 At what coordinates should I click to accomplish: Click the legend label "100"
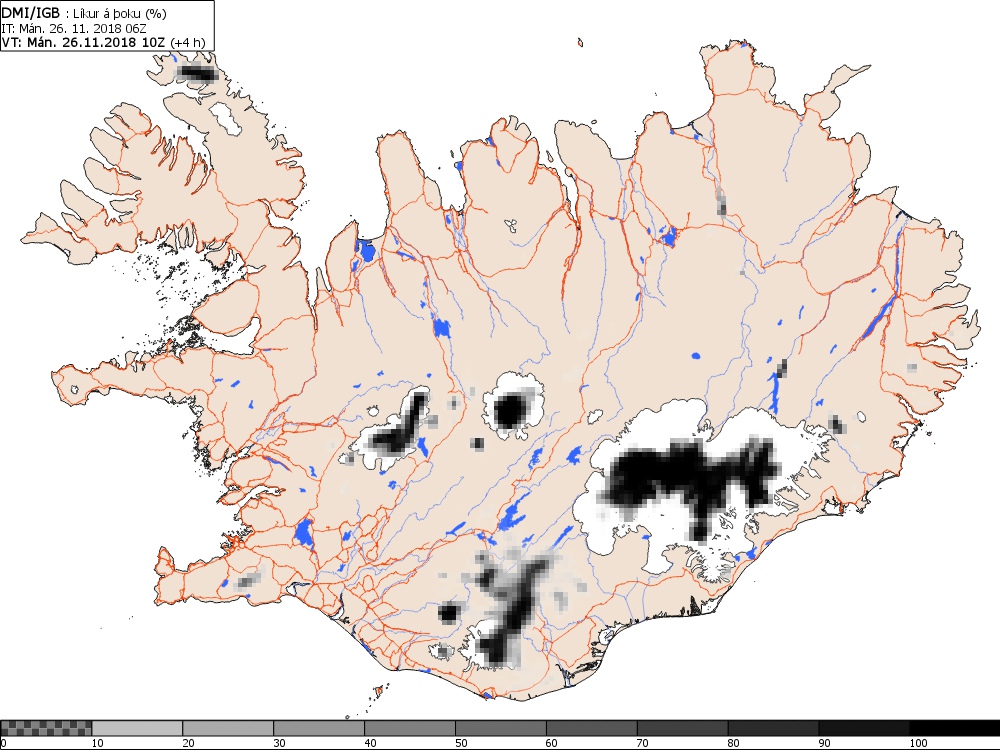coord(918,743)
